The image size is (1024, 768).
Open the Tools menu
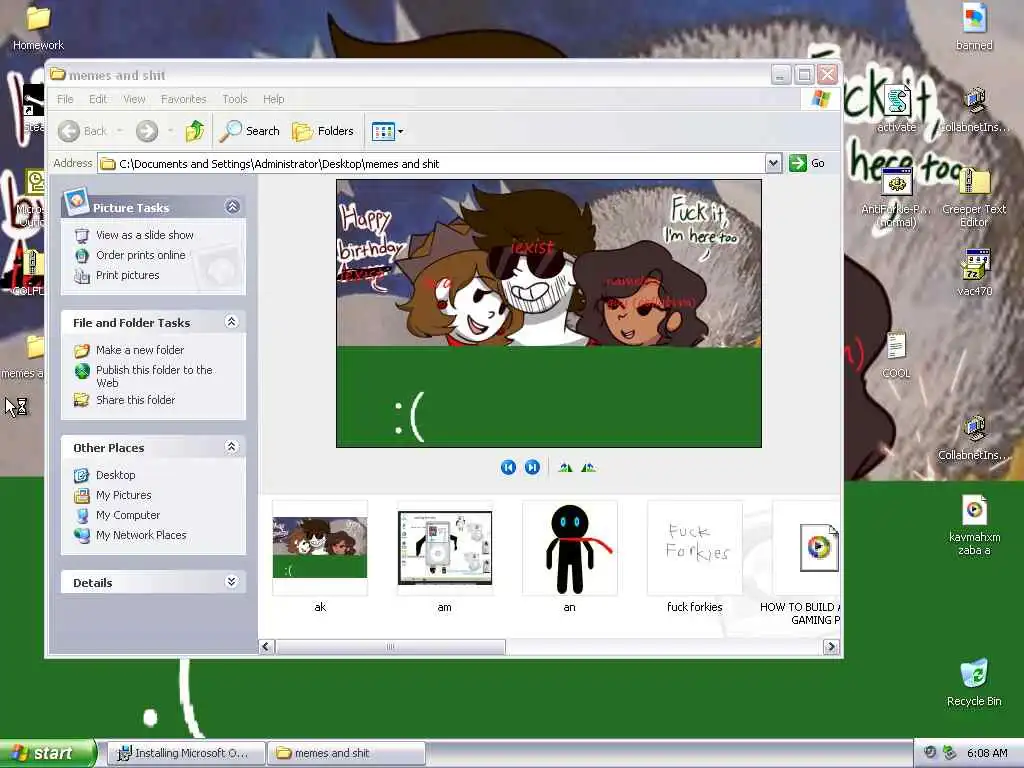(234, 99)
